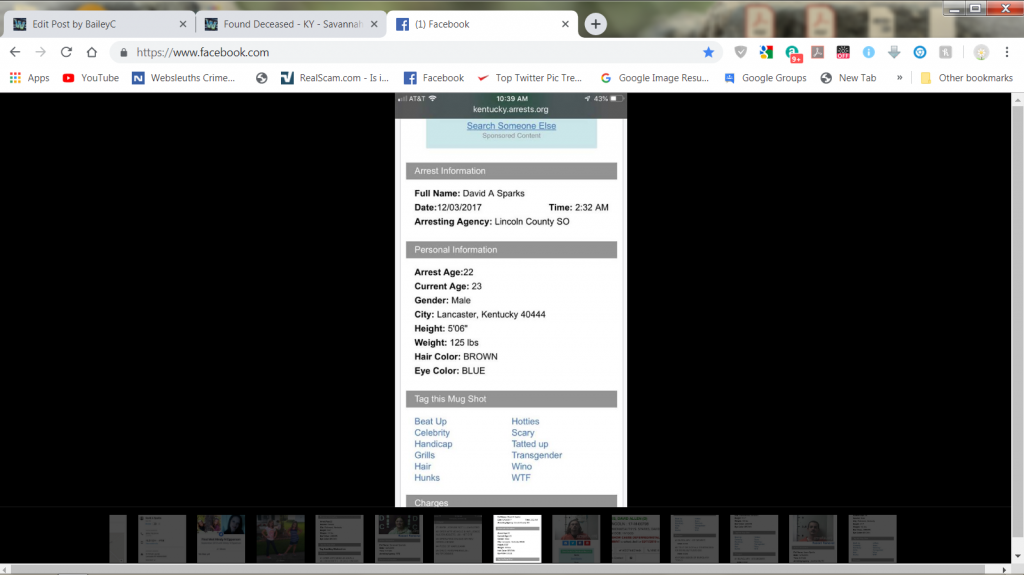Bookmark this page with the star icon
The height and width of the screenshot is (575, 1024).
708,52
